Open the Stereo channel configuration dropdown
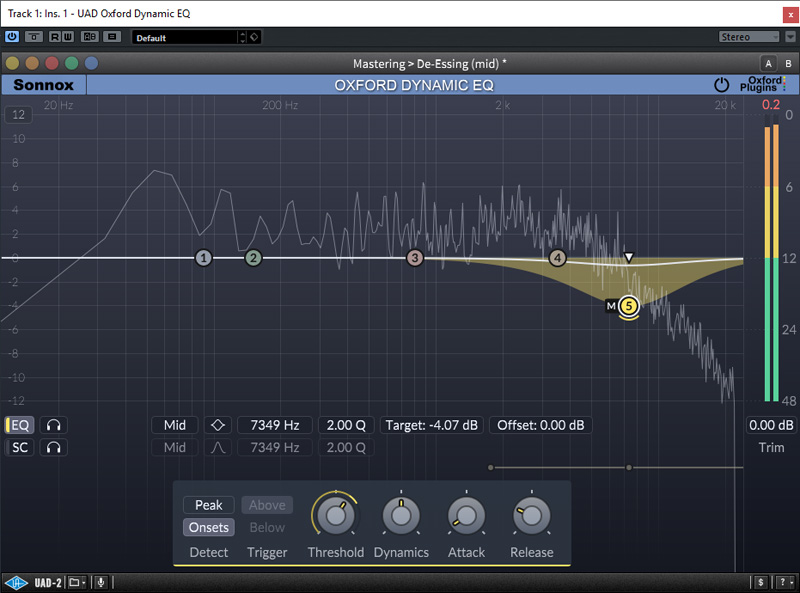 pyautogui.click(x=749, y=37)
